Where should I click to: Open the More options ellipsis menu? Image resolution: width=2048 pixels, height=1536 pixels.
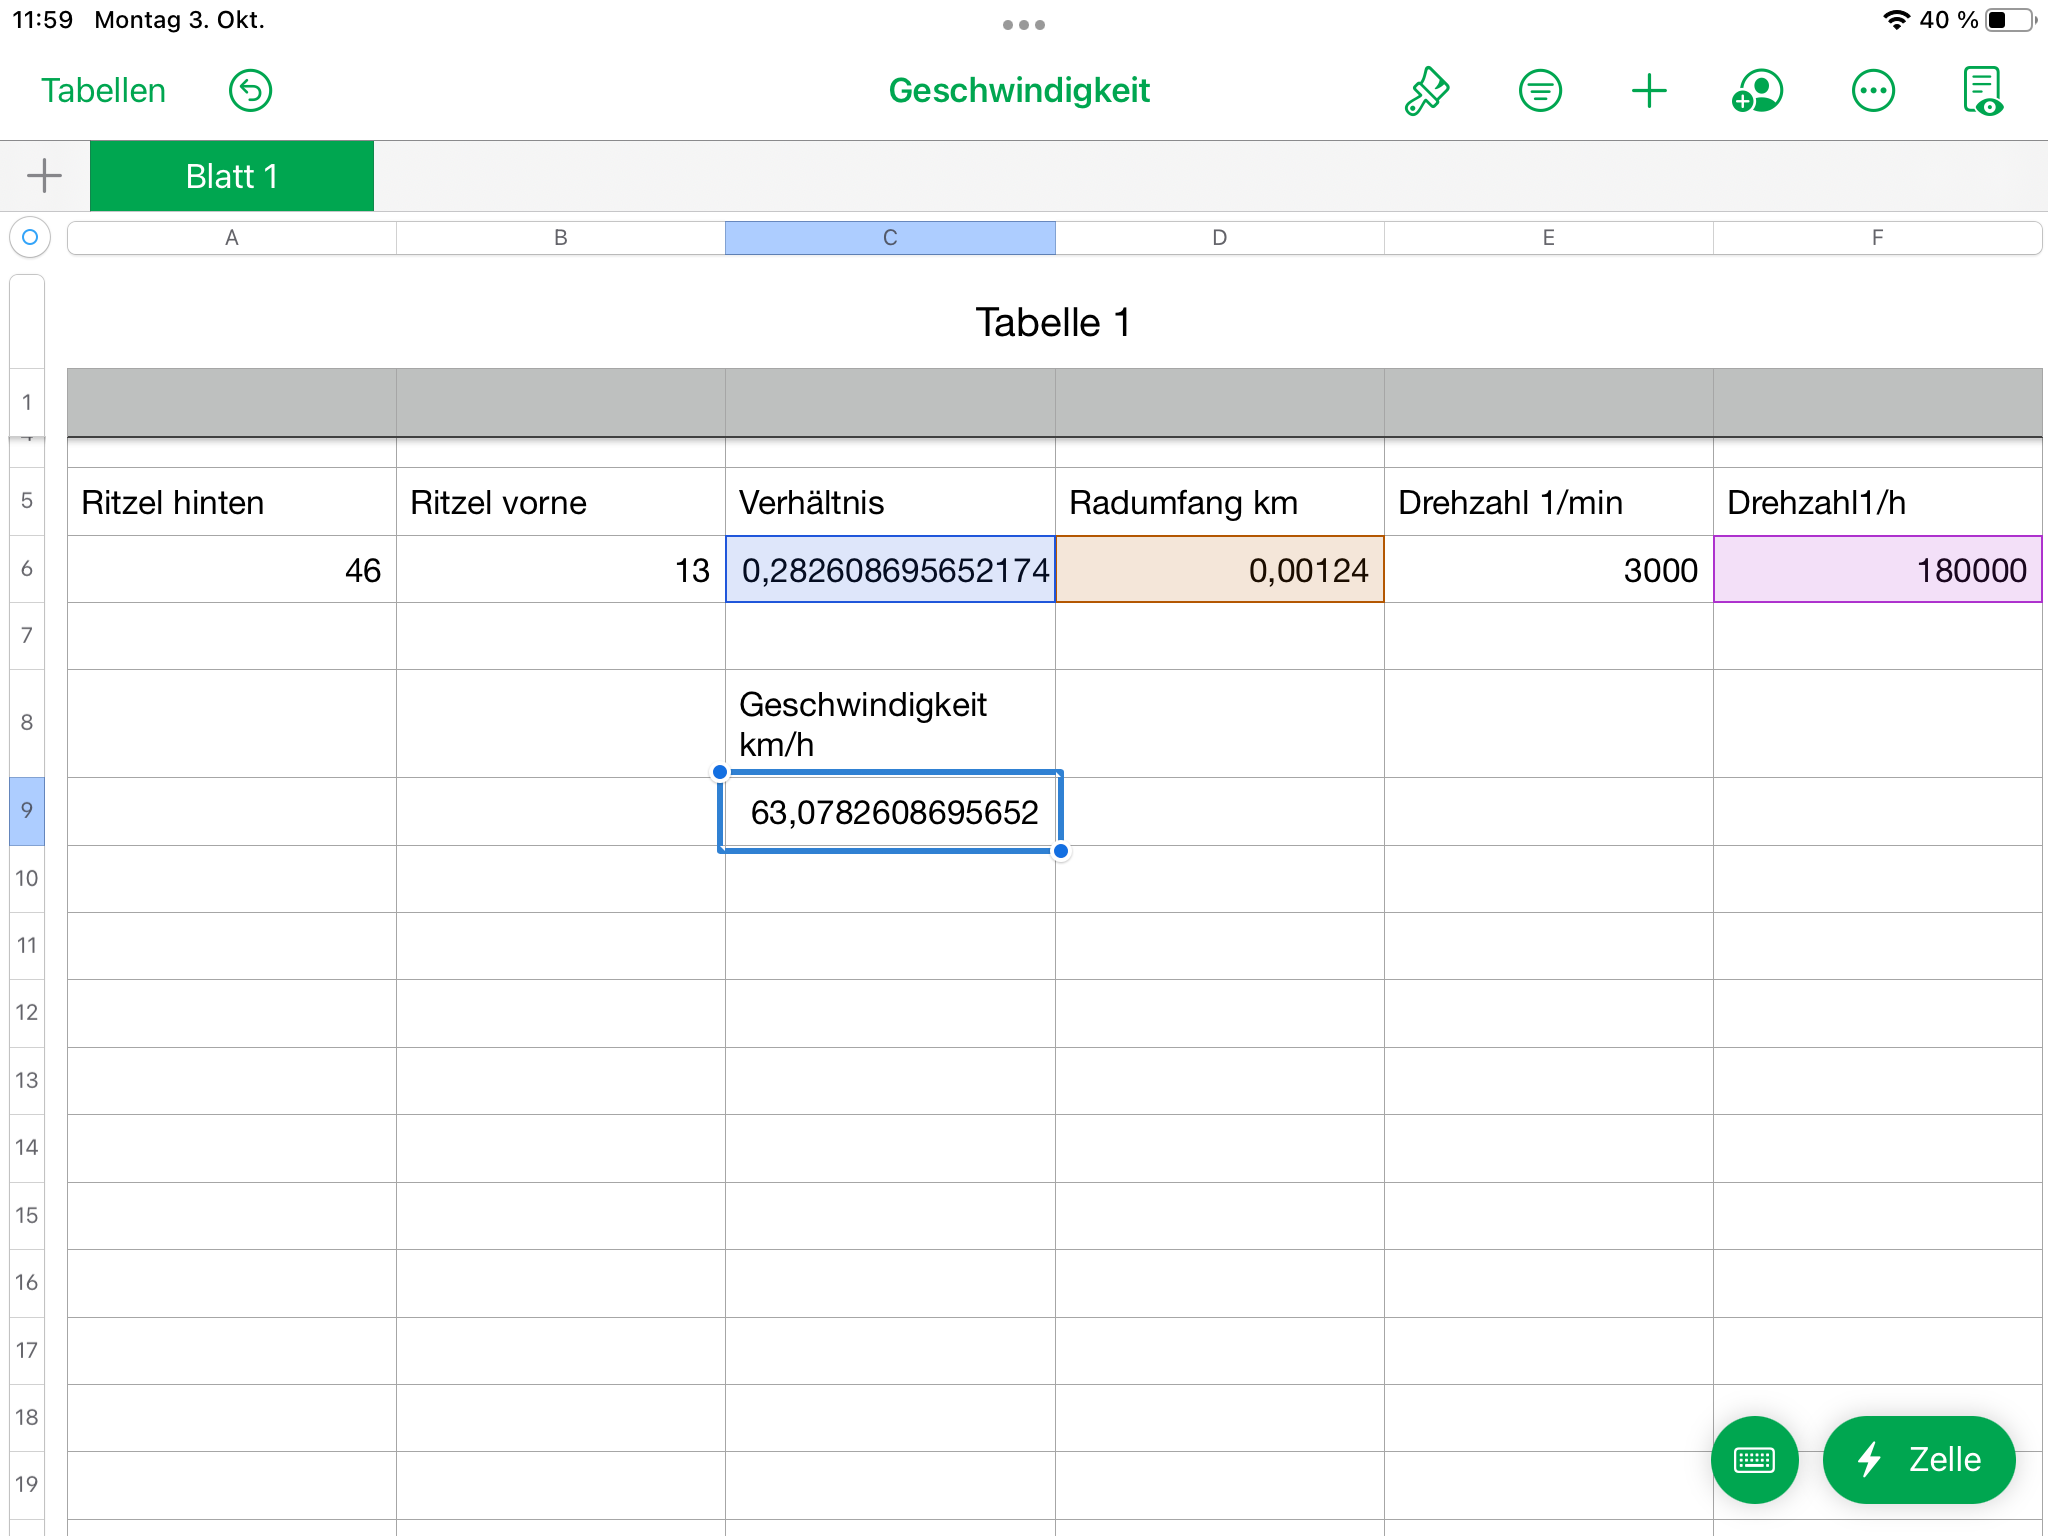coord(1872,91)
